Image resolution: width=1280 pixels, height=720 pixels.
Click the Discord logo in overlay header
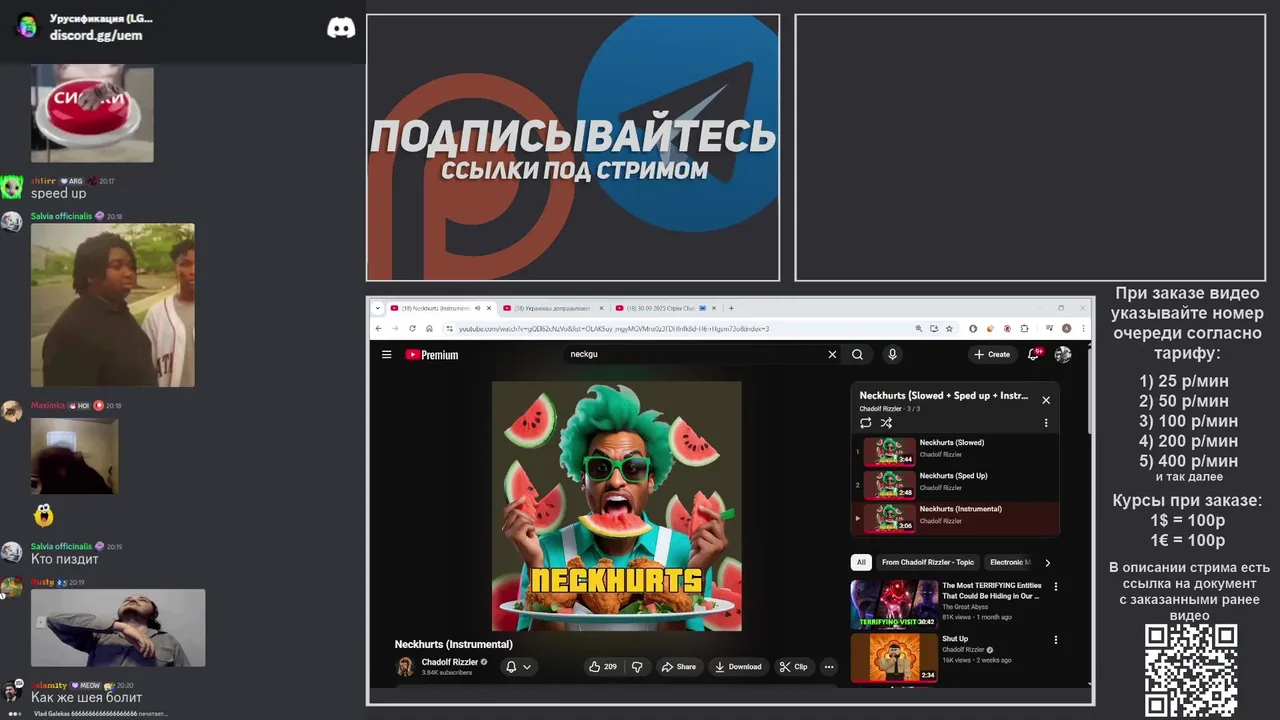tap(341, 28)
